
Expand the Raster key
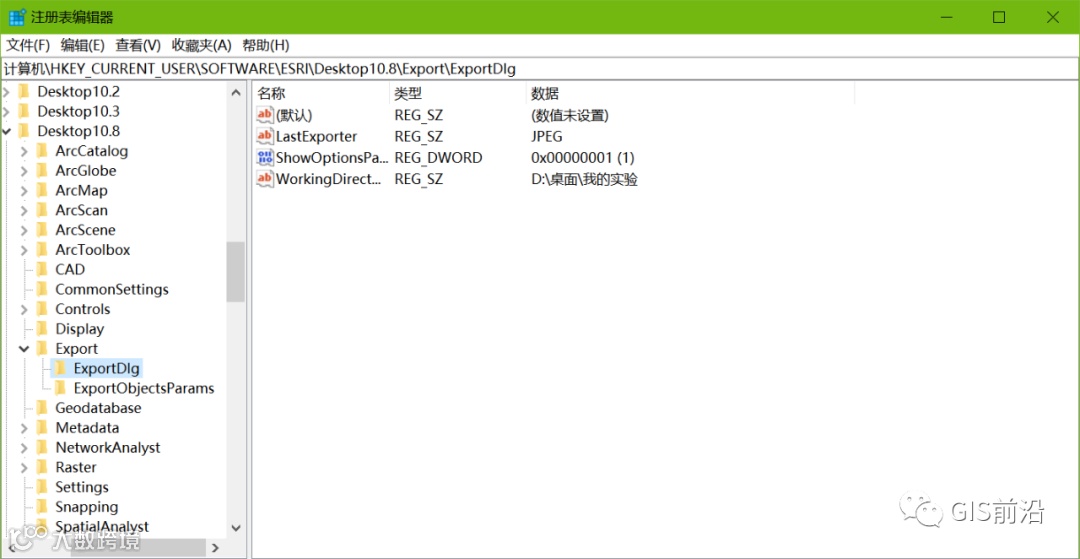(x=24, y=468)
